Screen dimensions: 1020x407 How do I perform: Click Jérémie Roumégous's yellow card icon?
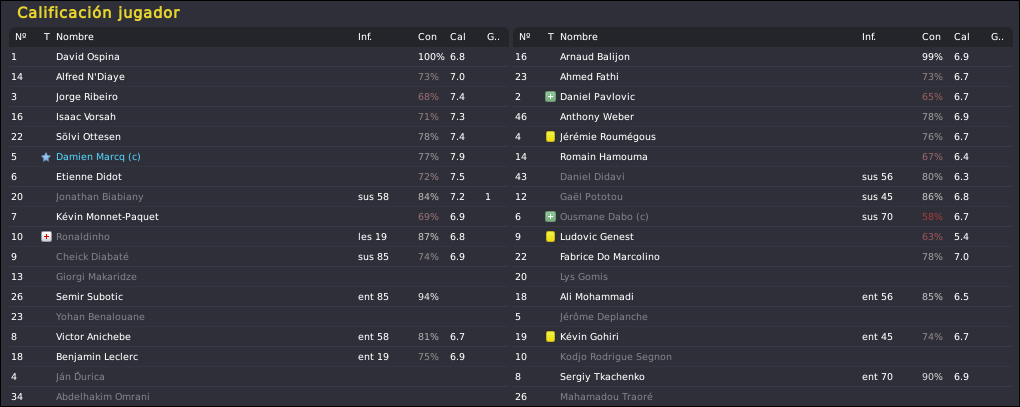click(550, 137)
